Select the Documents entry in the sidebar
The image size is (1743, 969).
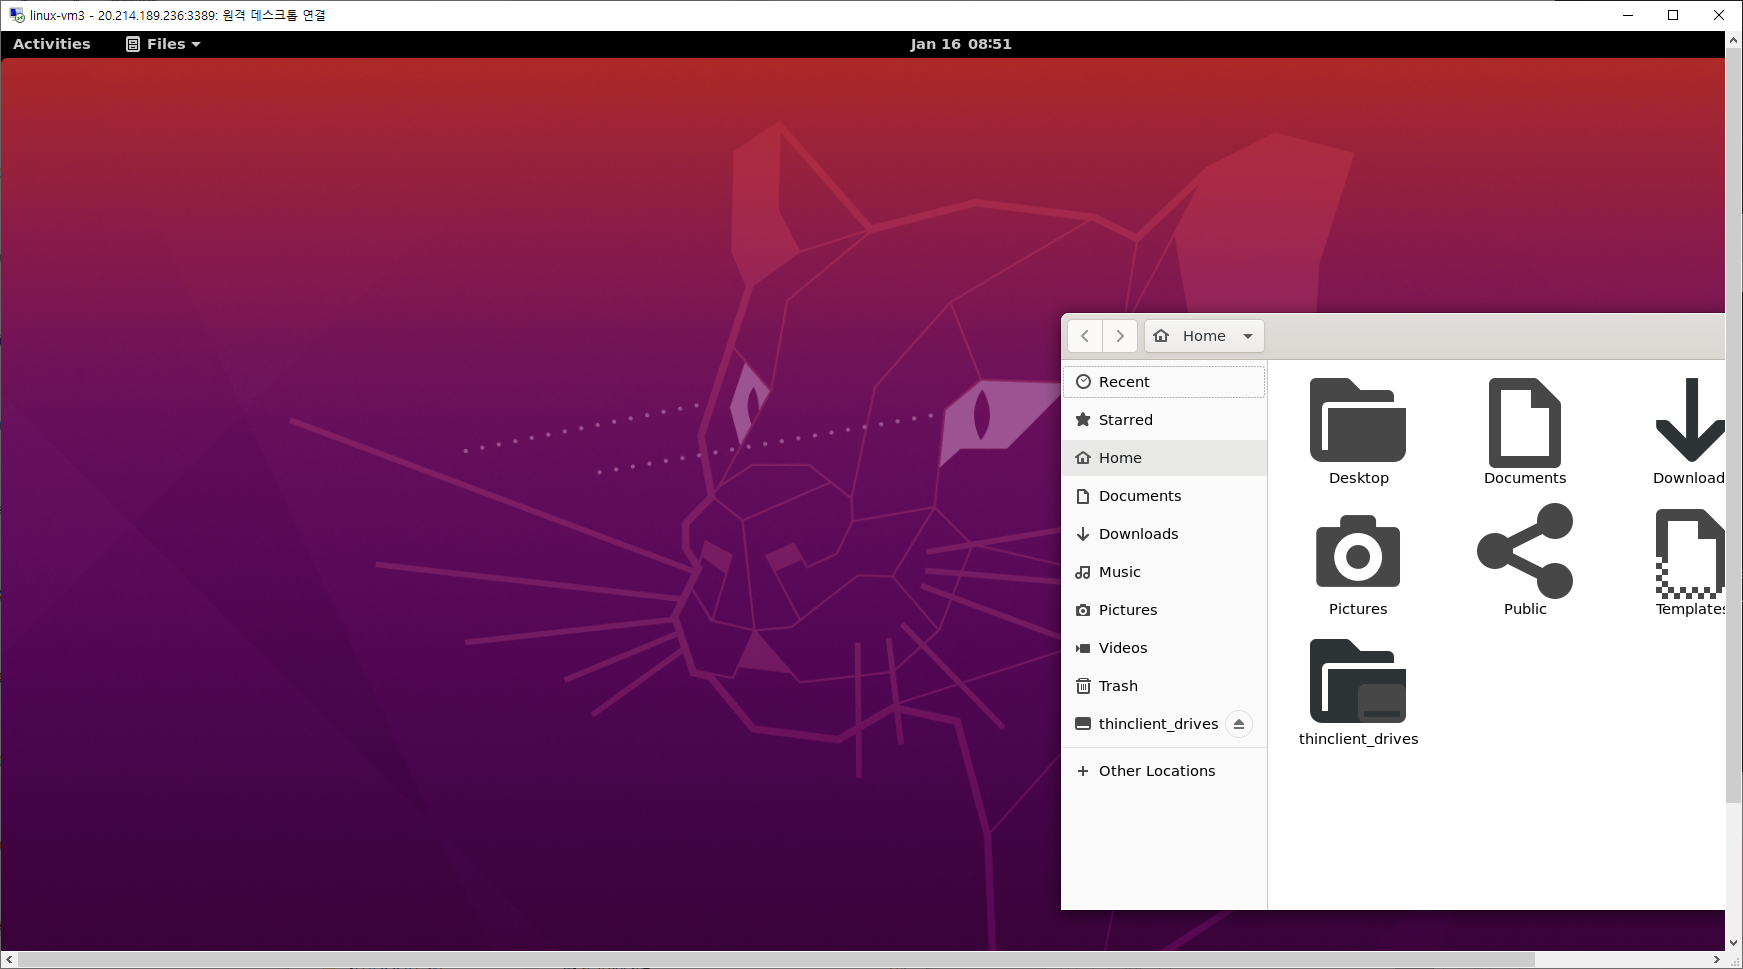click(1164, 496)
